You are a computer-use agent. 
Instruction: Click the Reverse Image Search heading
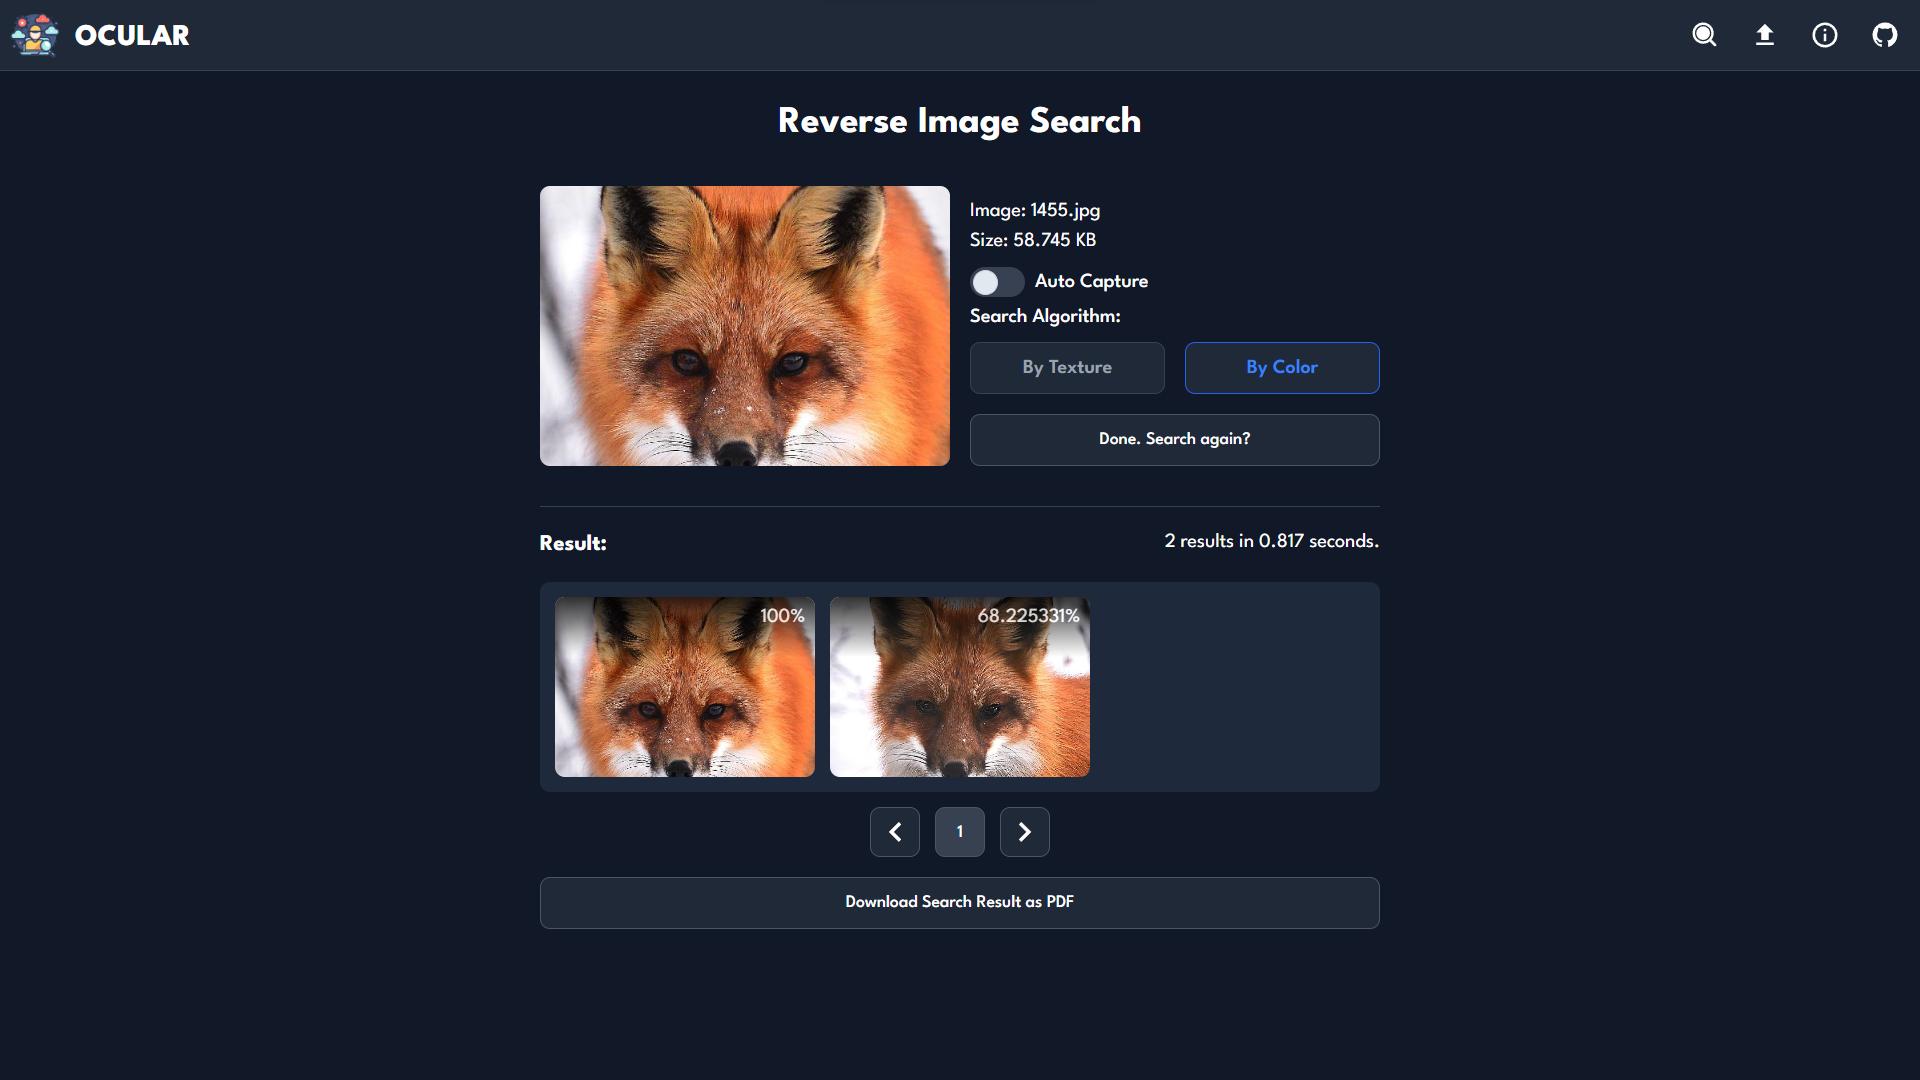pos(959,121)
